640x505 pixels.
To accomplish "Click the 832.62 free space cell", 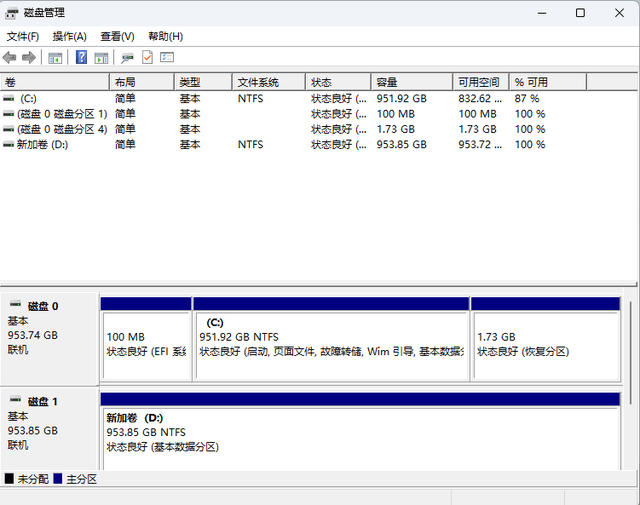I will coord(480,98).
